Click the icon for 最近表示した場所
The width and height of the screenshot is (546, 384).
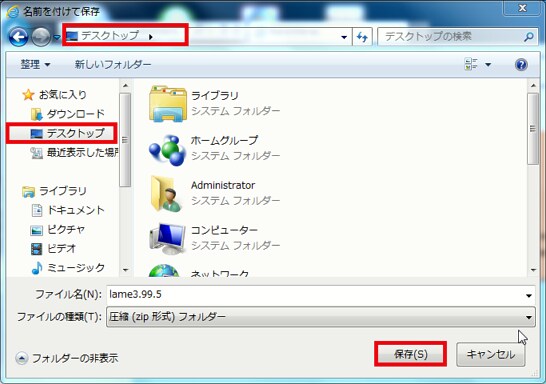coord(37,152)
